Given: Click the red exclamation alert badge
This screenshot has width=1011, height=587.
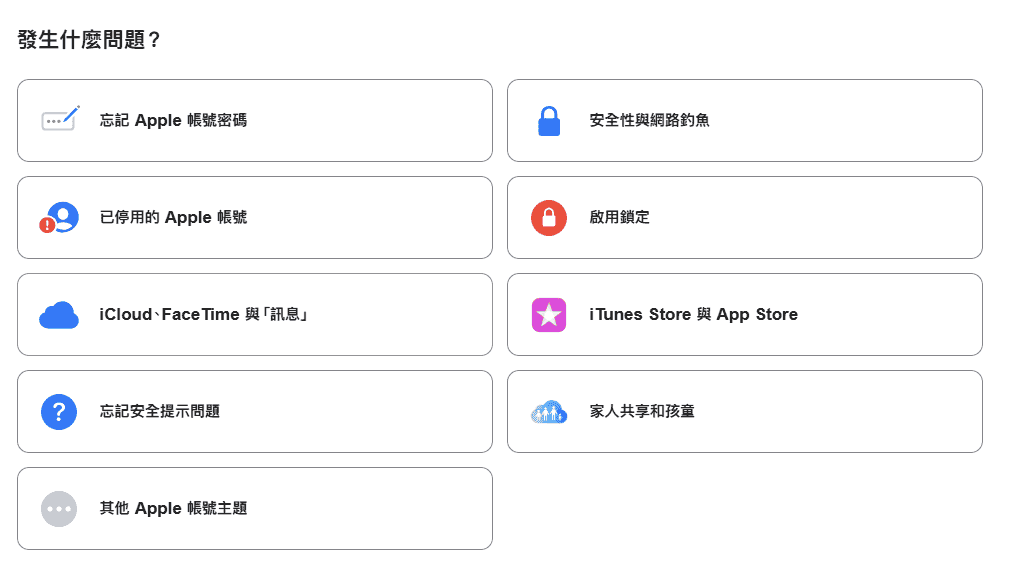Looking at the screenshot, I should (x=47, y=225).
